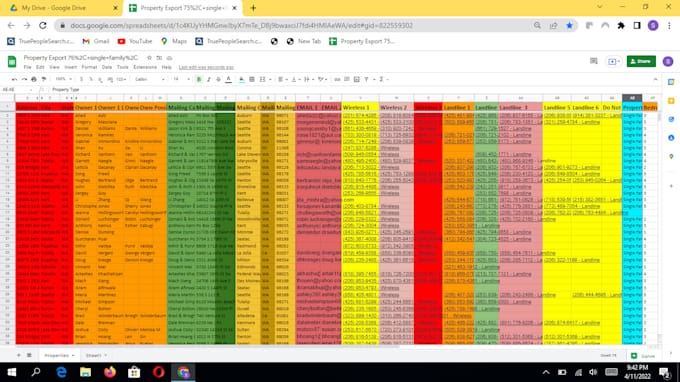The height and width of the screenshot is (382, 680).
Task: Open the Extensions menu
Action: 145,67
